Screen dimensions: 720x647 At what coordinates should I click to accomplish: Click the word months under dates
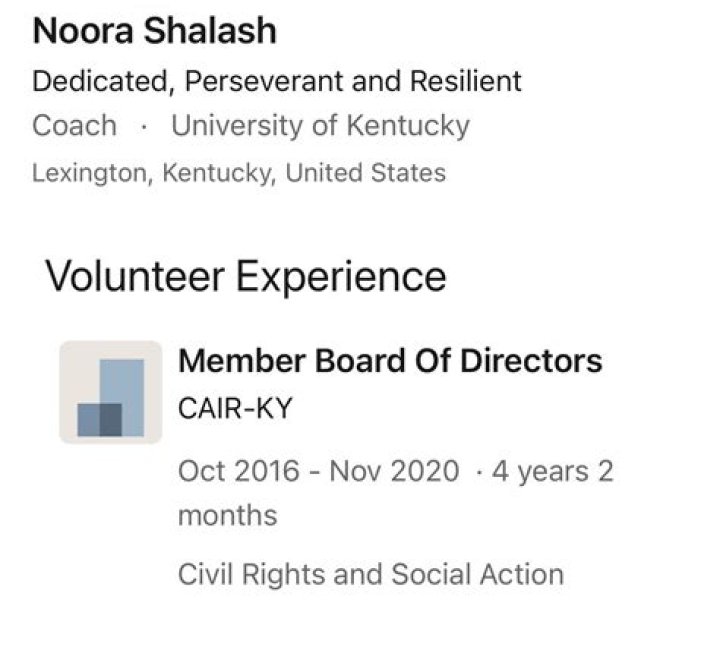[227, 515]
